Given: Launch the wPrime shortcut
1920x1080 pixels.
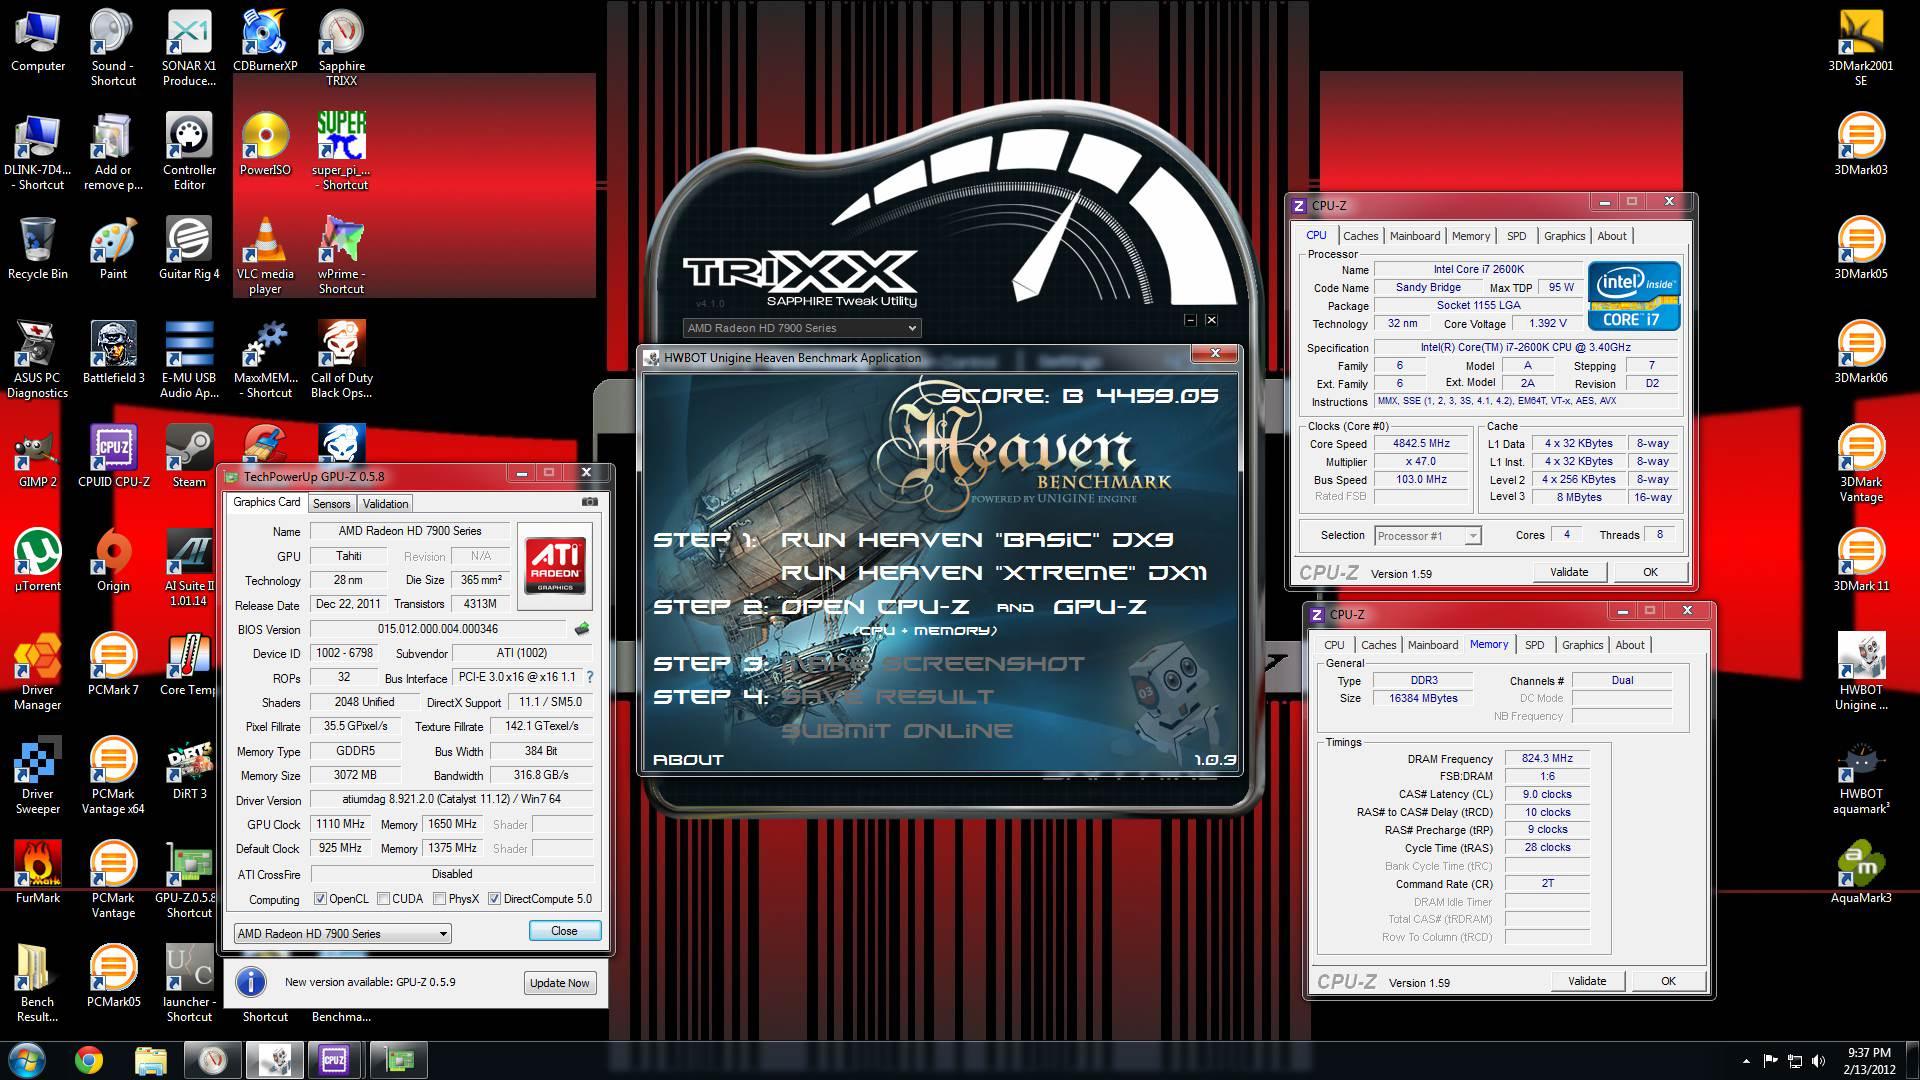Looking at the screenshot, I should point(341,256).
